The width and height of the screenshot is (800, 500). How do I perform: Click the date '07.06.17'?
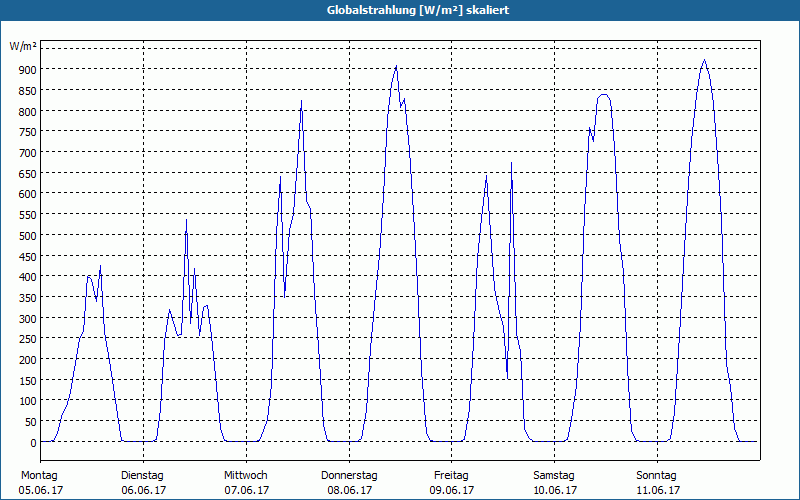click(x=247, y=490)
